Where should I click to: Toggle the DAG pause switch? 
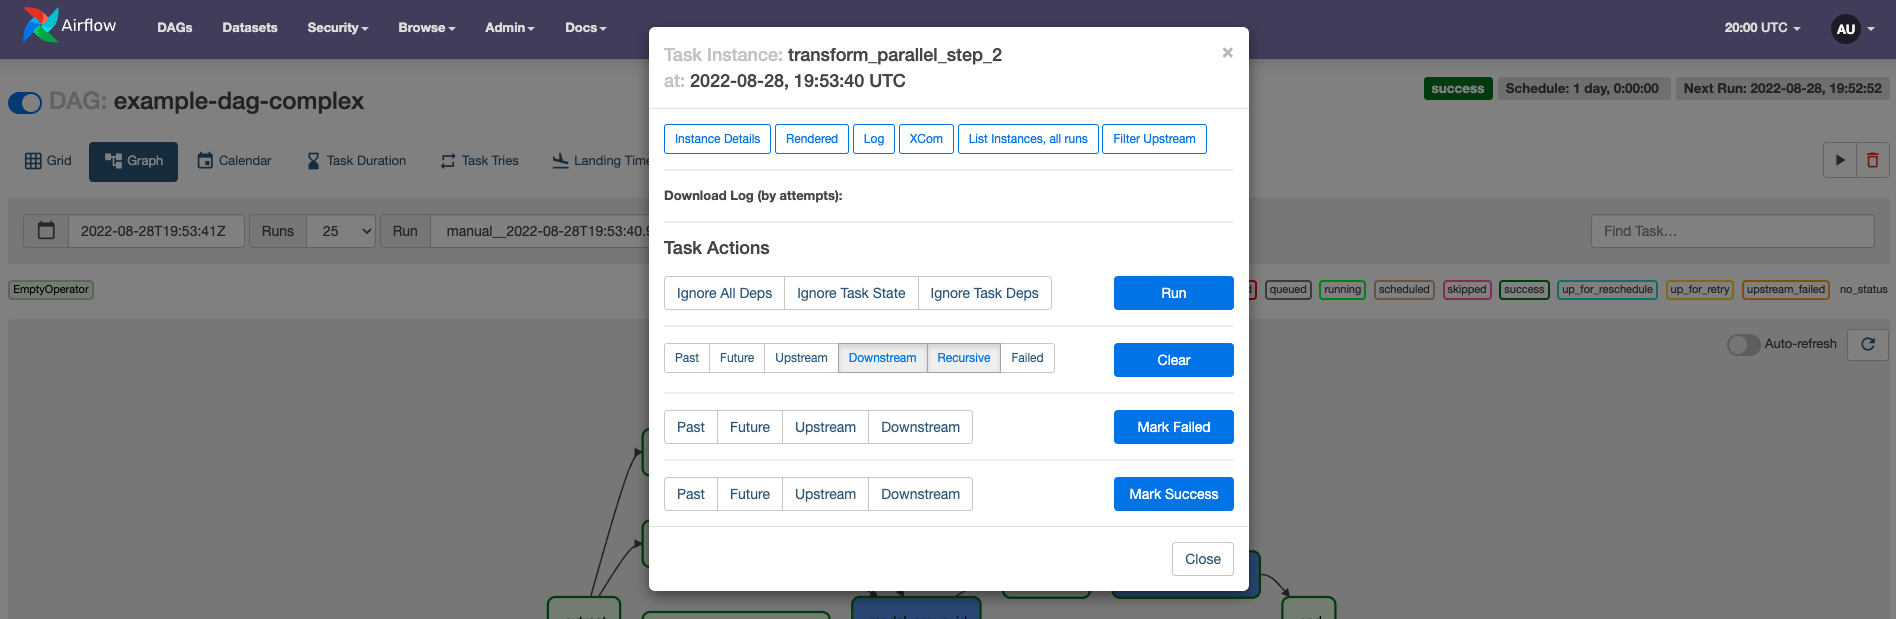[25, 102]
